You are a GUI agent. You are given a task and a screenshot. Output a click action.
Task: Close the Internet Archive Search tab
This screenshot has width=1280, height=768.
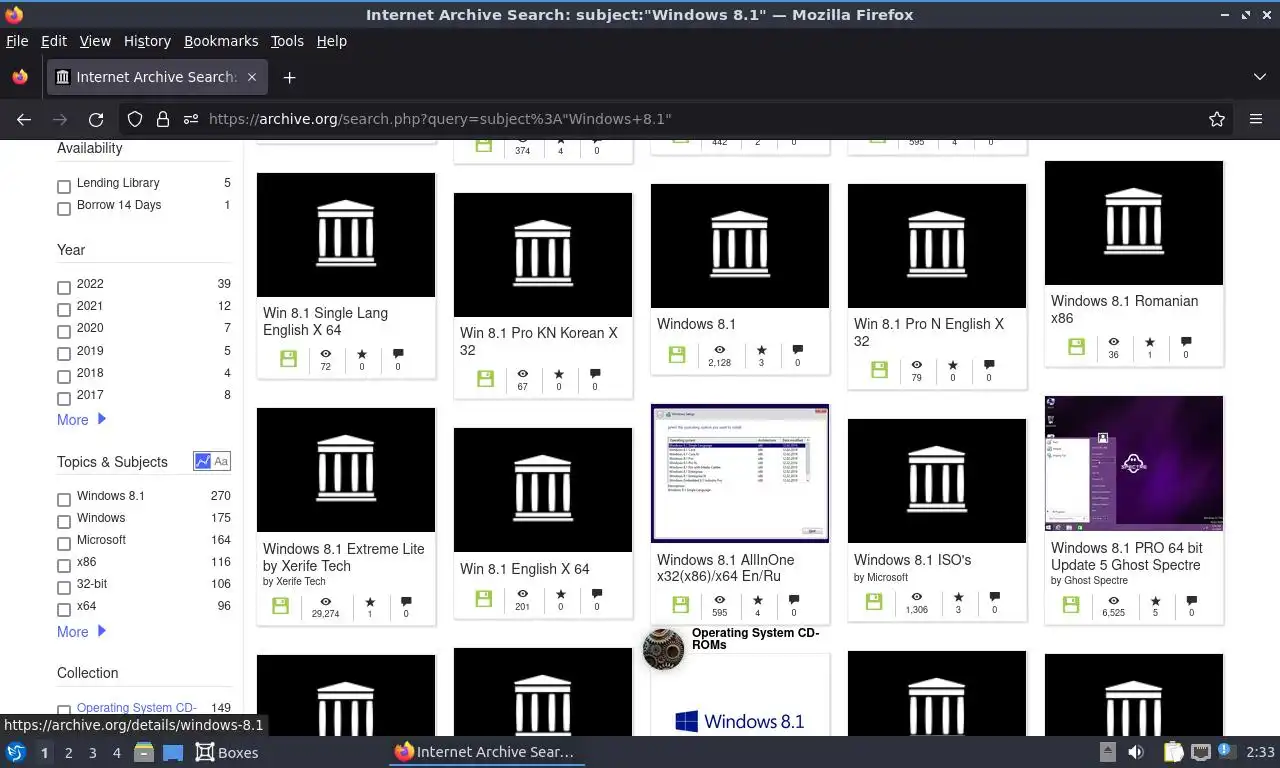click(x=252, y=77)
